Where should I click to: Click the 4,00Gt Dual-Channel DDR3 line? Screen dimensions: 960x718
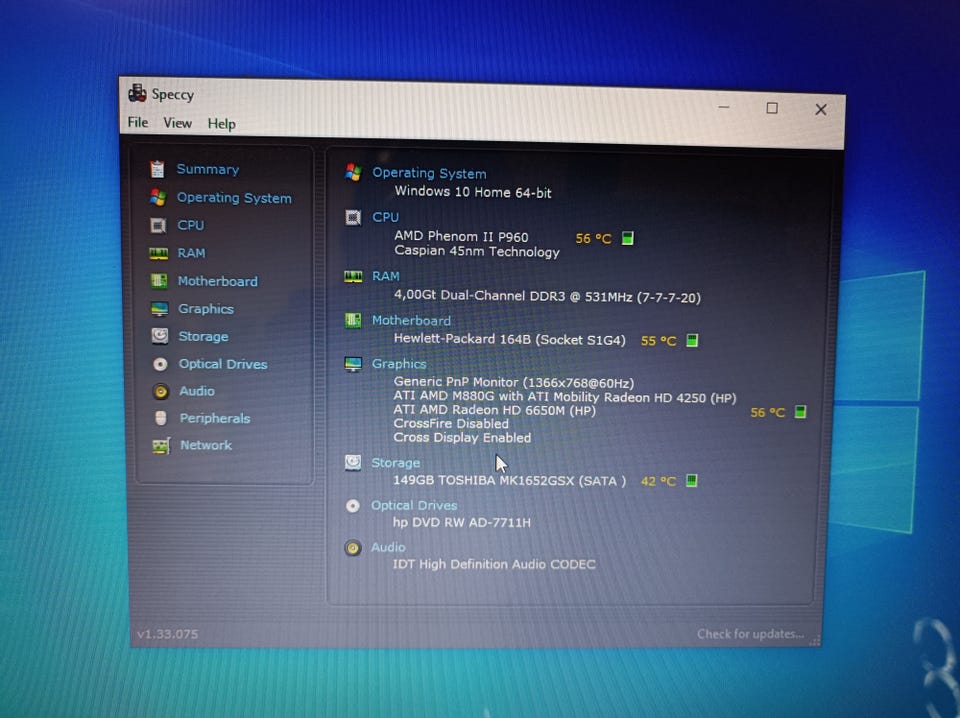point(547,296)
